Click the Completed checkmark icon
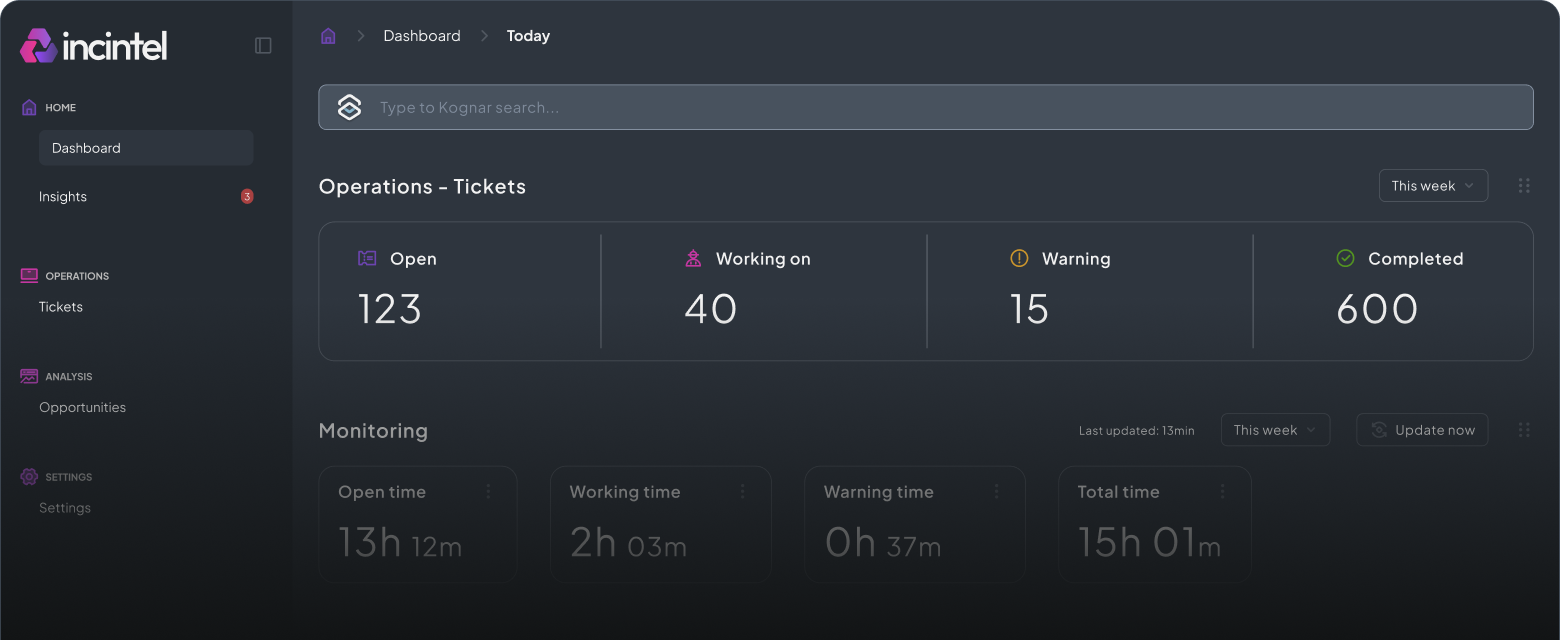Screen dimensions: 1560x640 [x=1344, y=258]
